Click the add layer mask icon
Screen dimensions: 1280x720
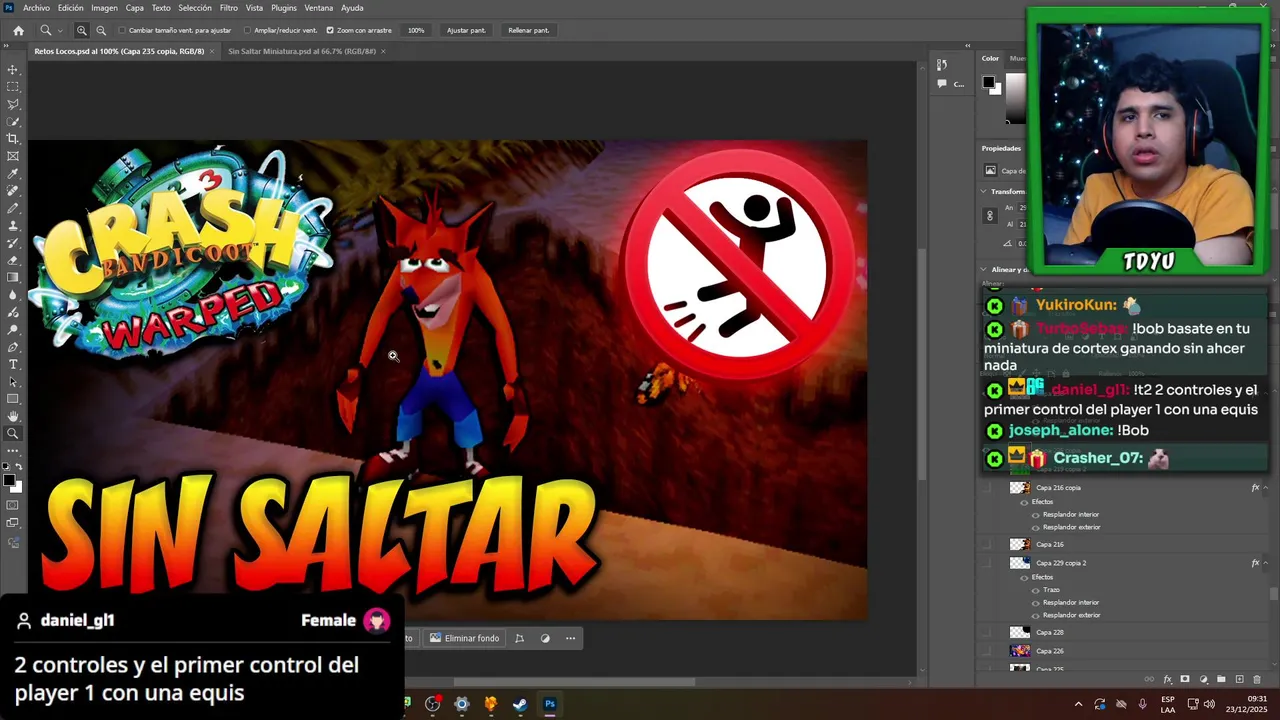pos(1185,680)
